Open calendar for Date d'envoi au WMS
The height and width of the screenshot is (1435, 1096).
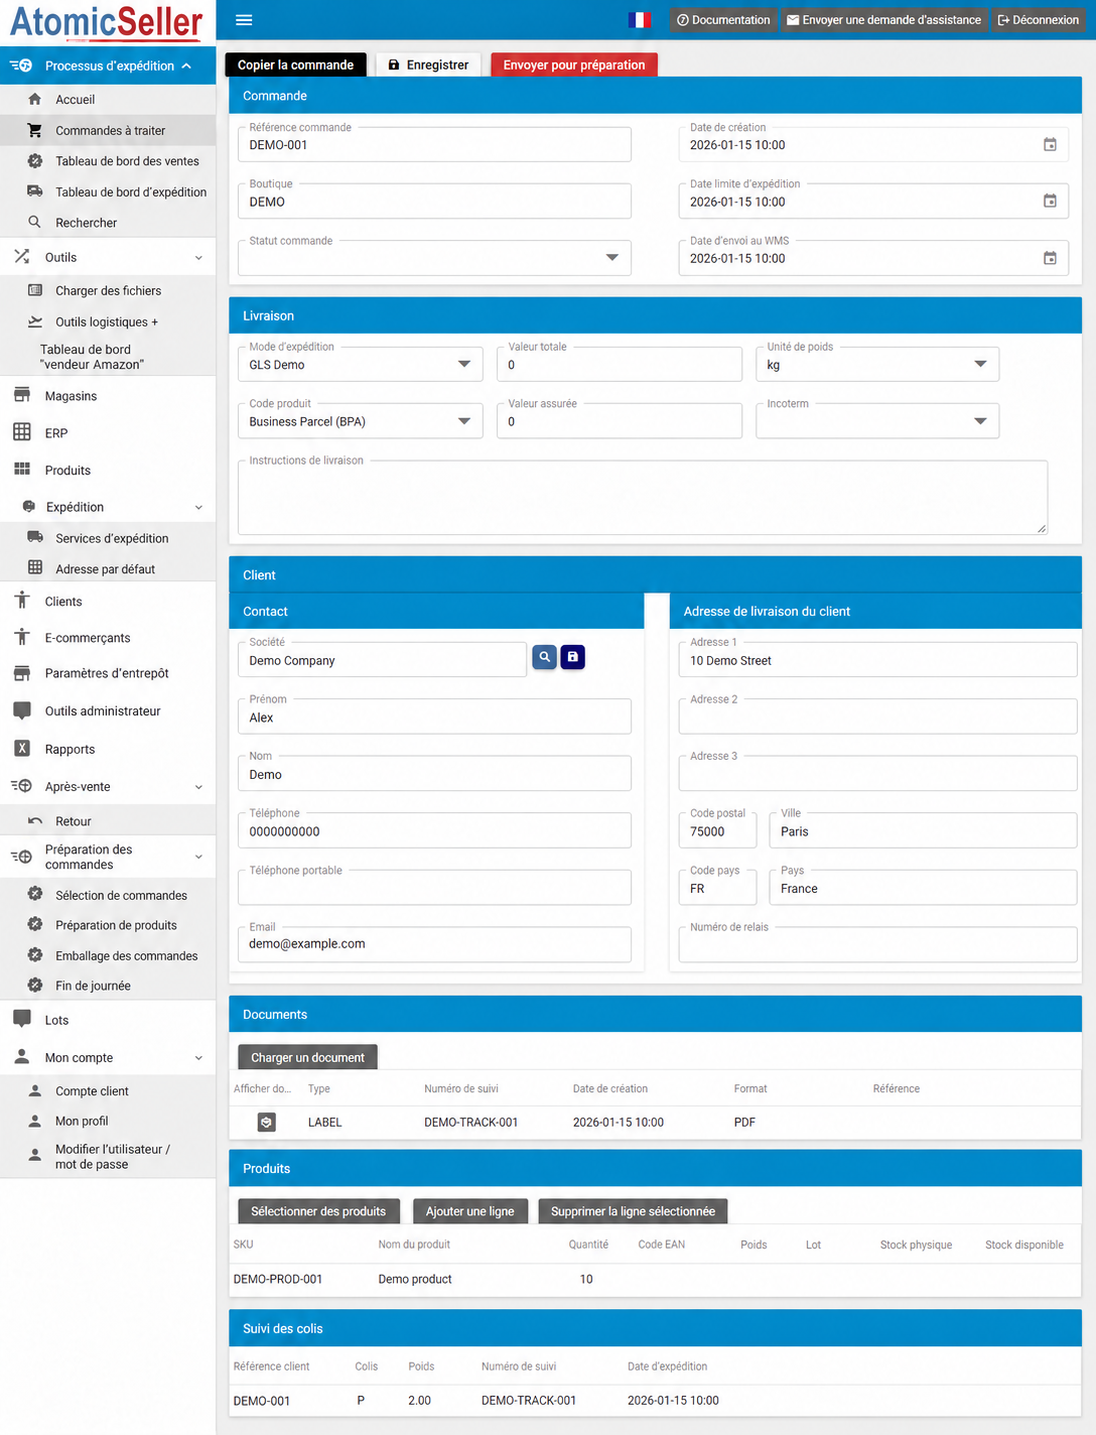tap(1050, 258)
